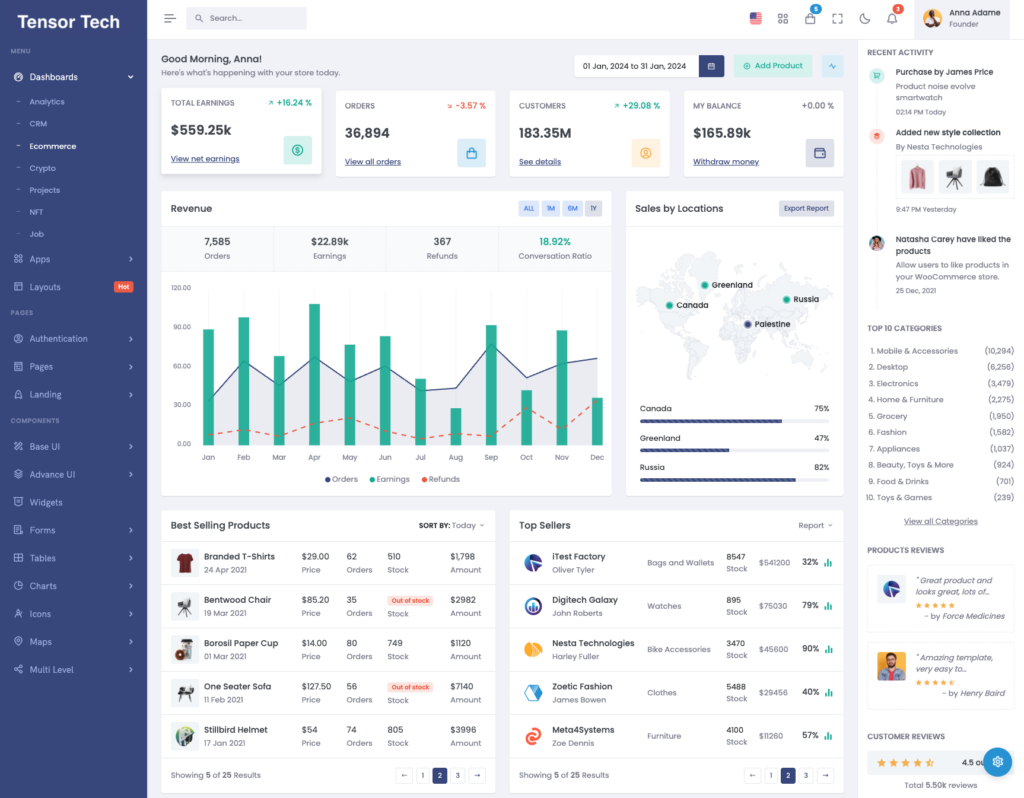Select the 6M Revenue filter

pyautogui.click(x=571, y=208)
